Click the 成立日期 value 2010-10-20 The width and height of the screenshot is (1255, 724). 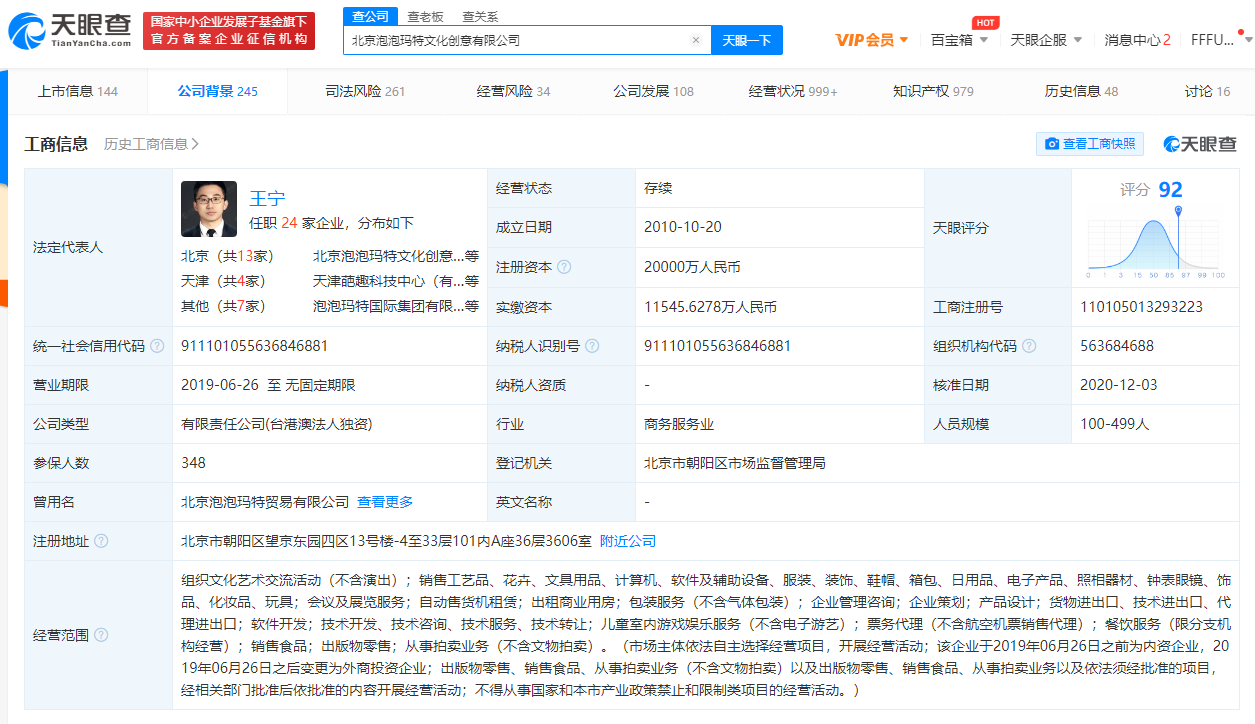point(683,227)
